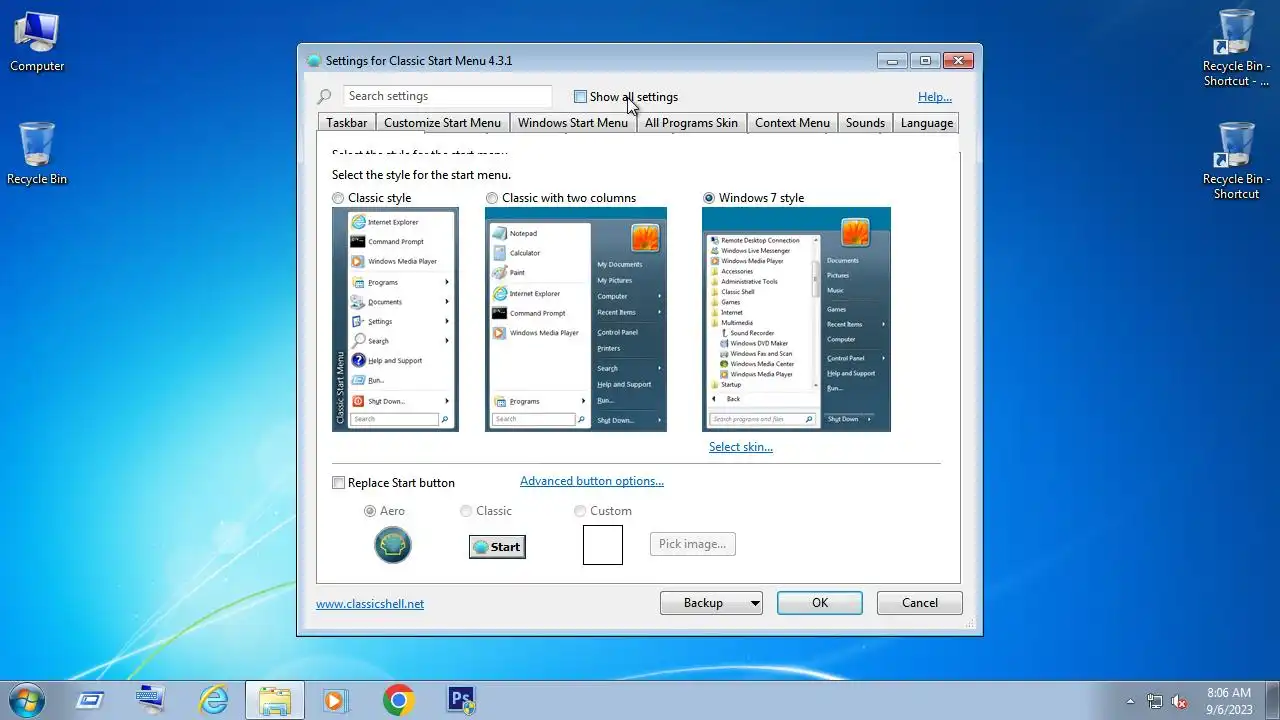Click the Classic Start button image
1280x720 pixels.
tap(497, 547)
